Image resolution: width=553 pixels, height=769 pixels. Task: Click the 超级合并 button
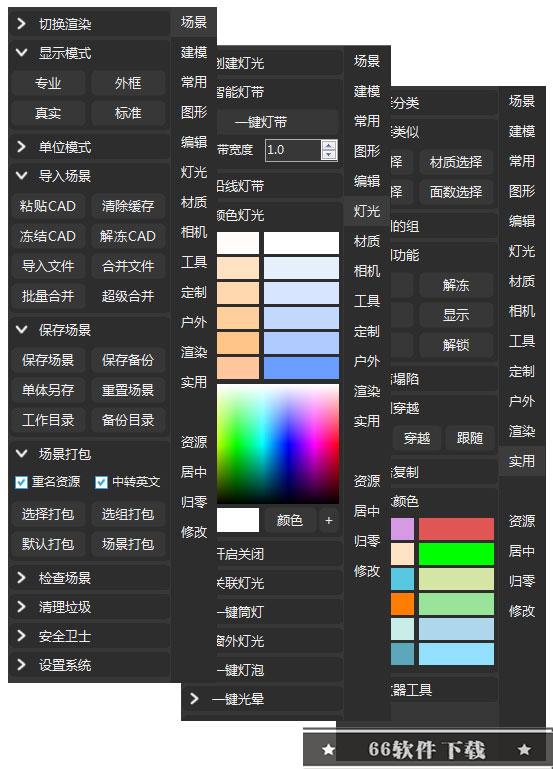pyautogui.click(x=127, y=296)
